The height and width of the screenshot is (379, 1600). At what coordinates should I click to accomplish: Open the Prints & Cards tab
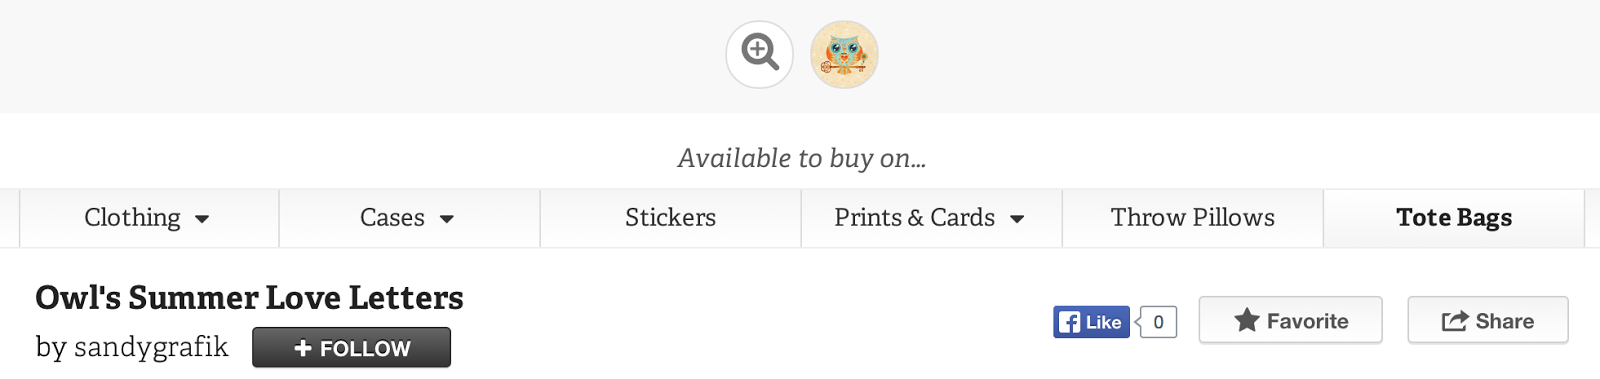[x=932, y=218]
